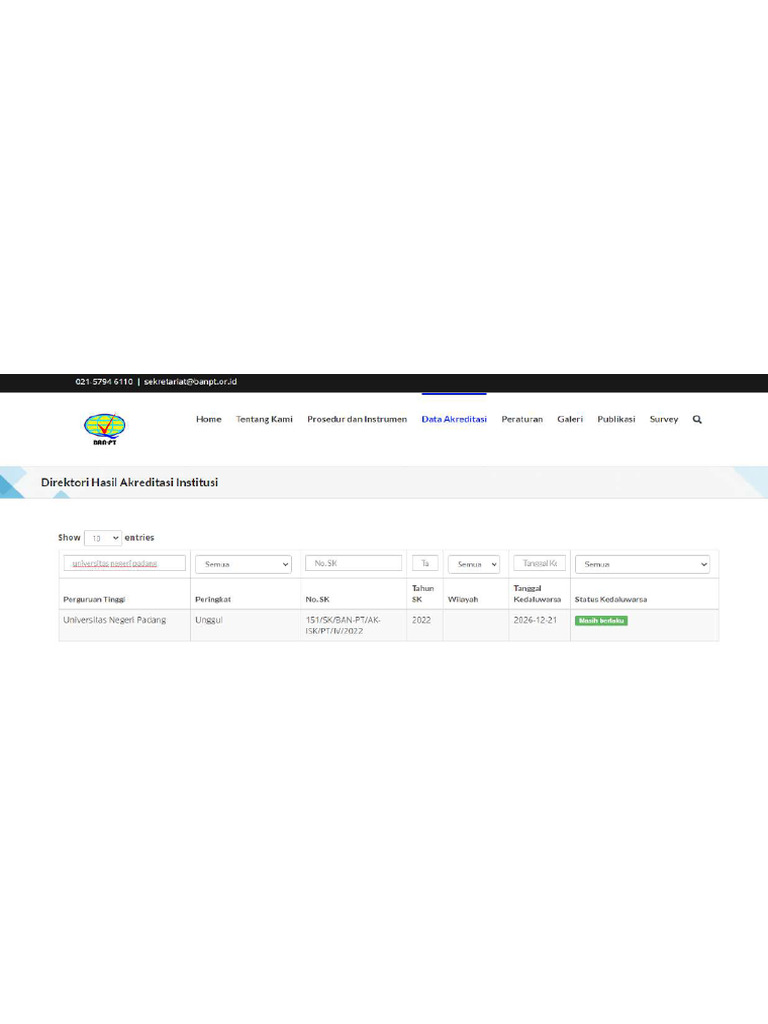Click the Perguruan Tinggi search field
This screenshot has width=768, height=1024.
pyautogui.click(x=125, y=563)
